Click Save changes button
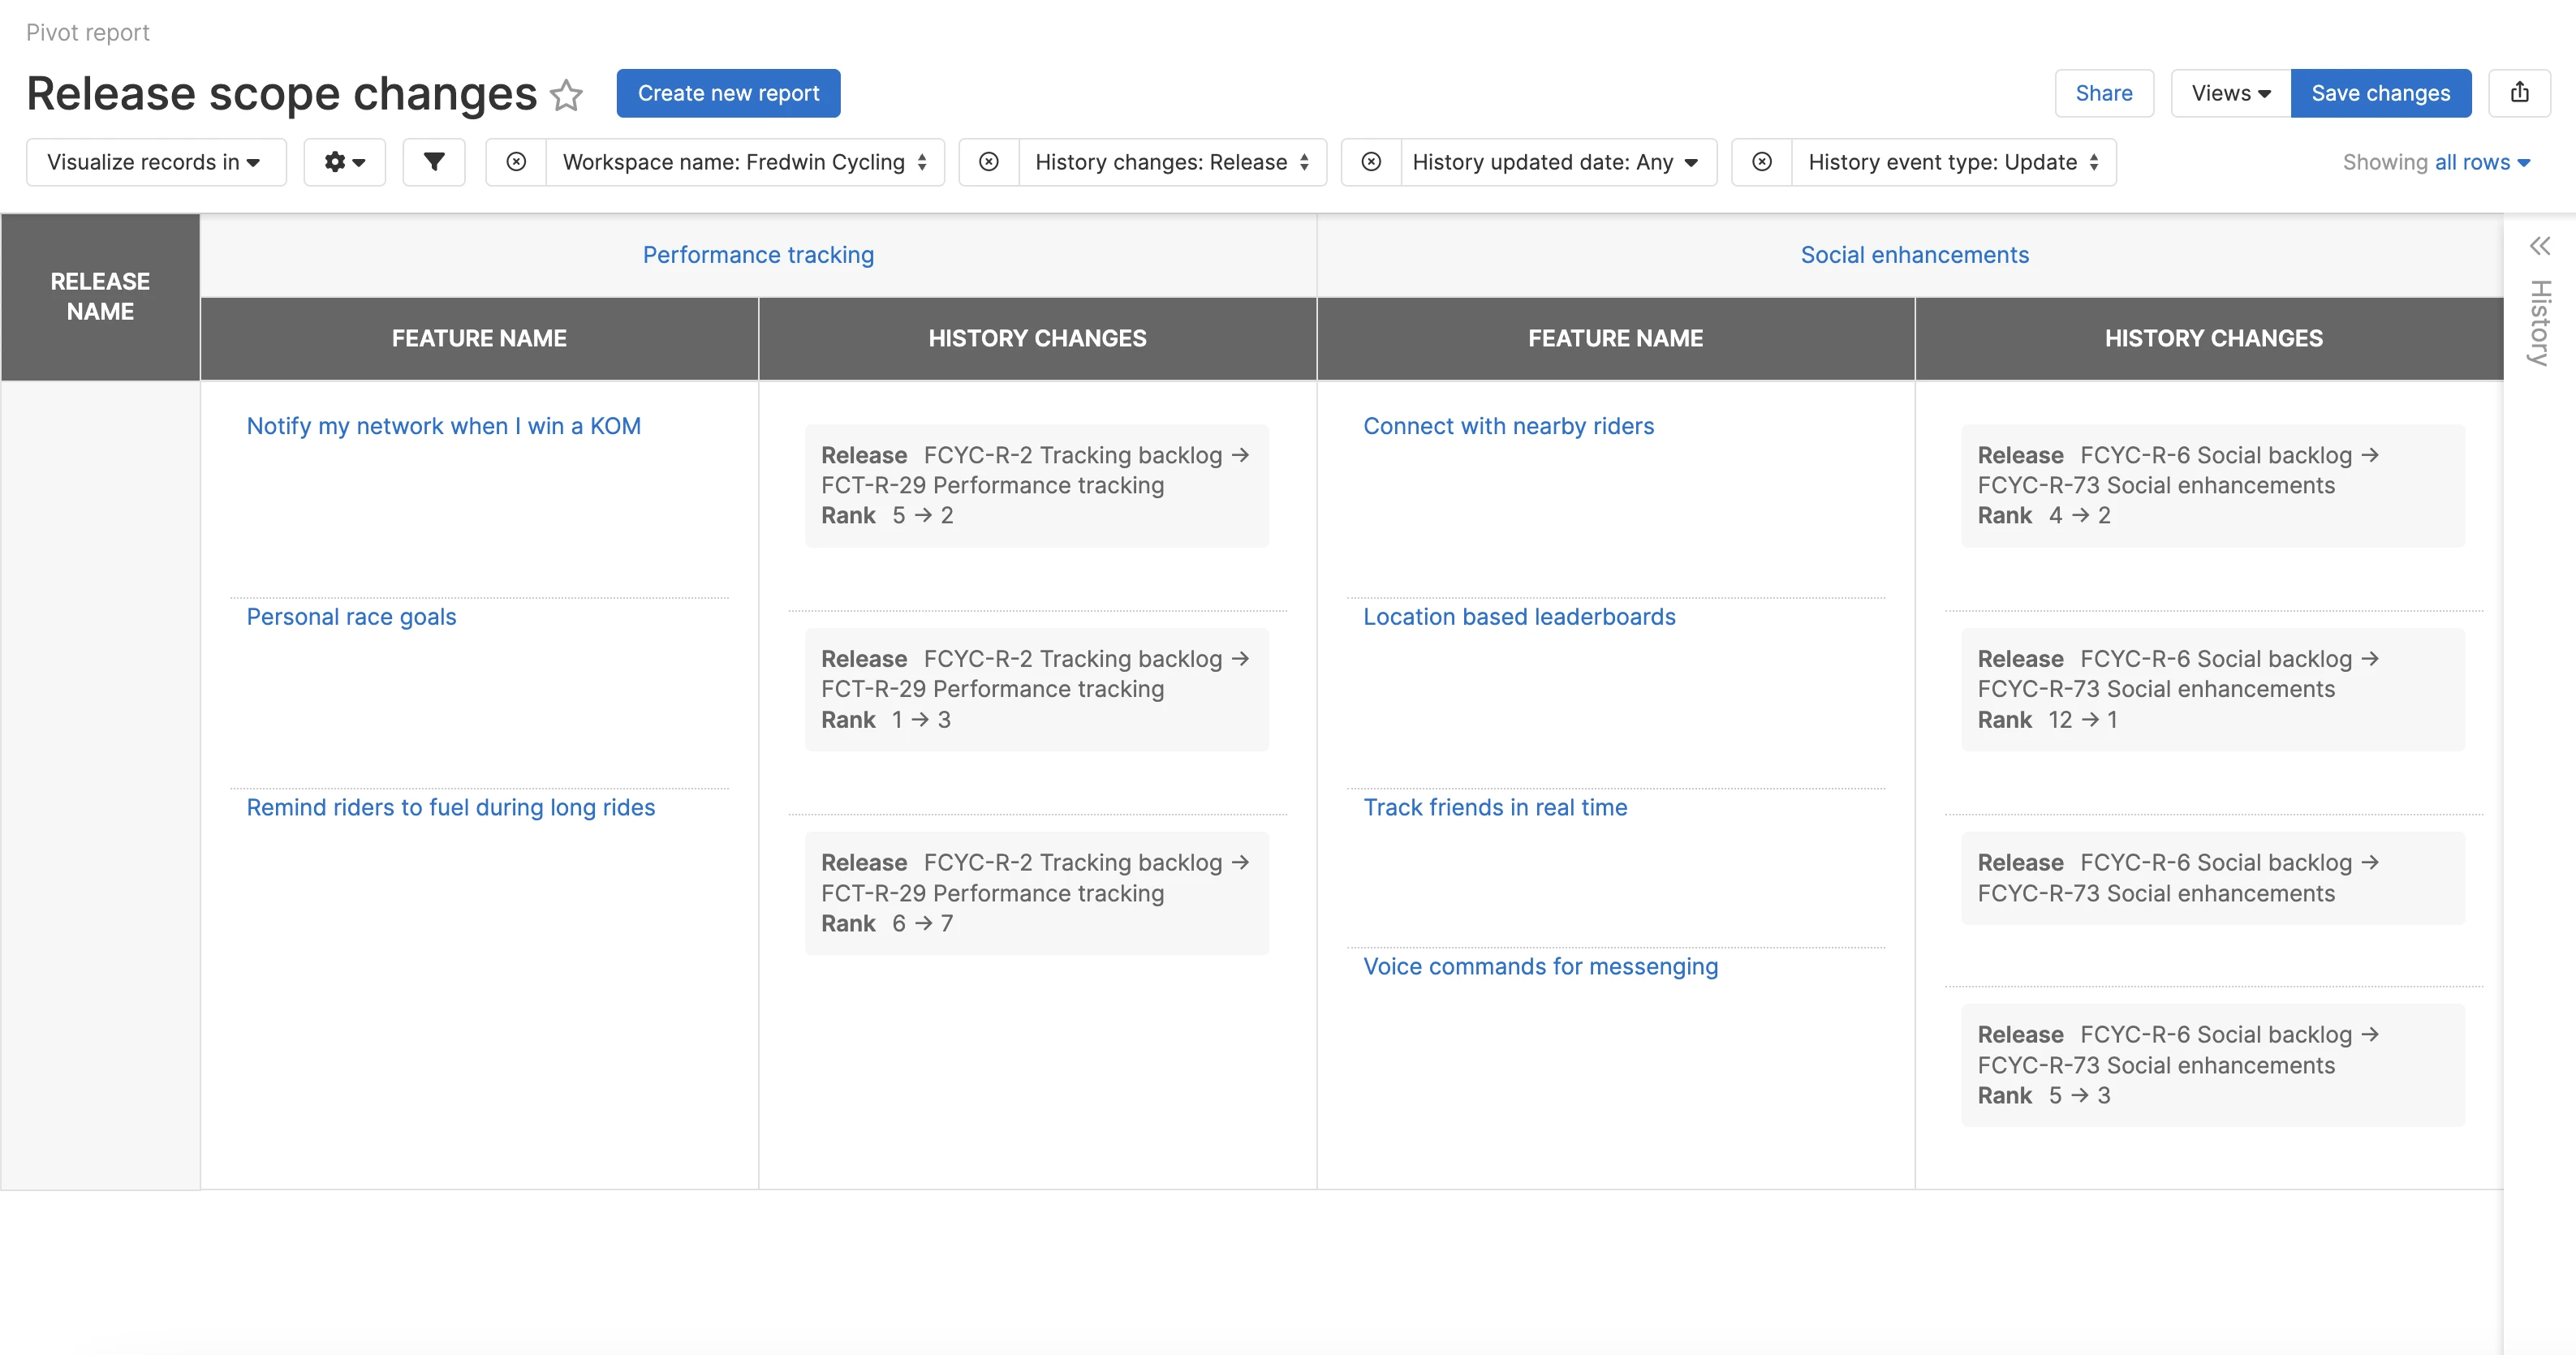2576x1355 pixels. coord(2380,93)
